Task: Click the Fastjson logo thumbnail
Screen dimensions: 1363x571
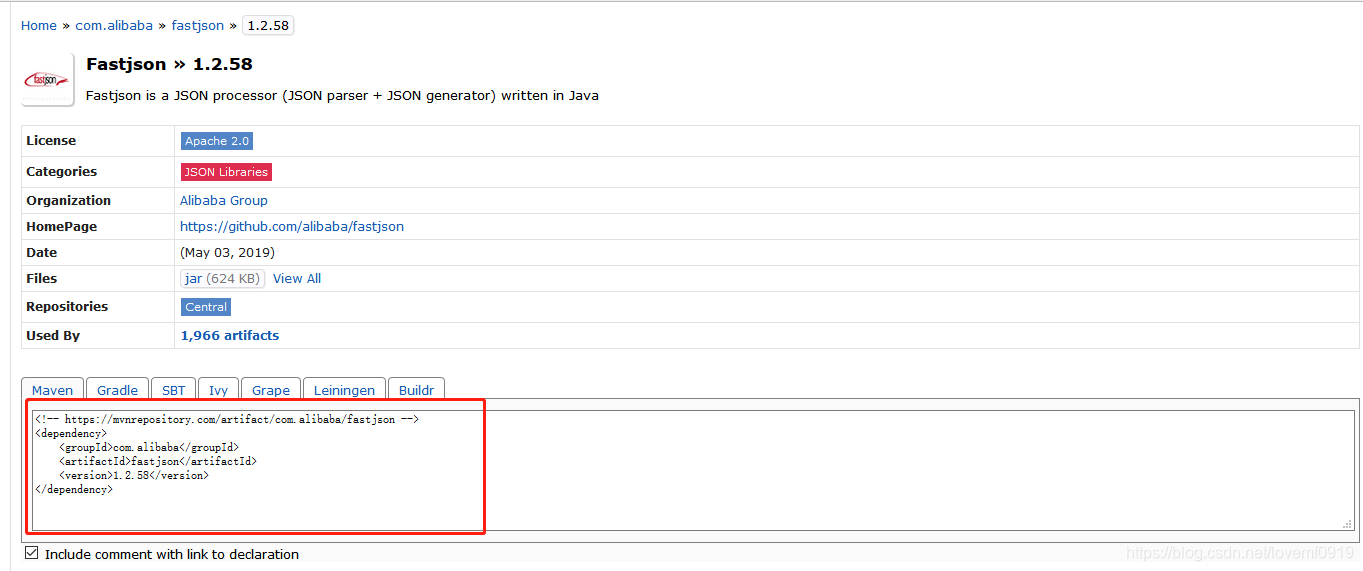Action: (x=48, y=79)
